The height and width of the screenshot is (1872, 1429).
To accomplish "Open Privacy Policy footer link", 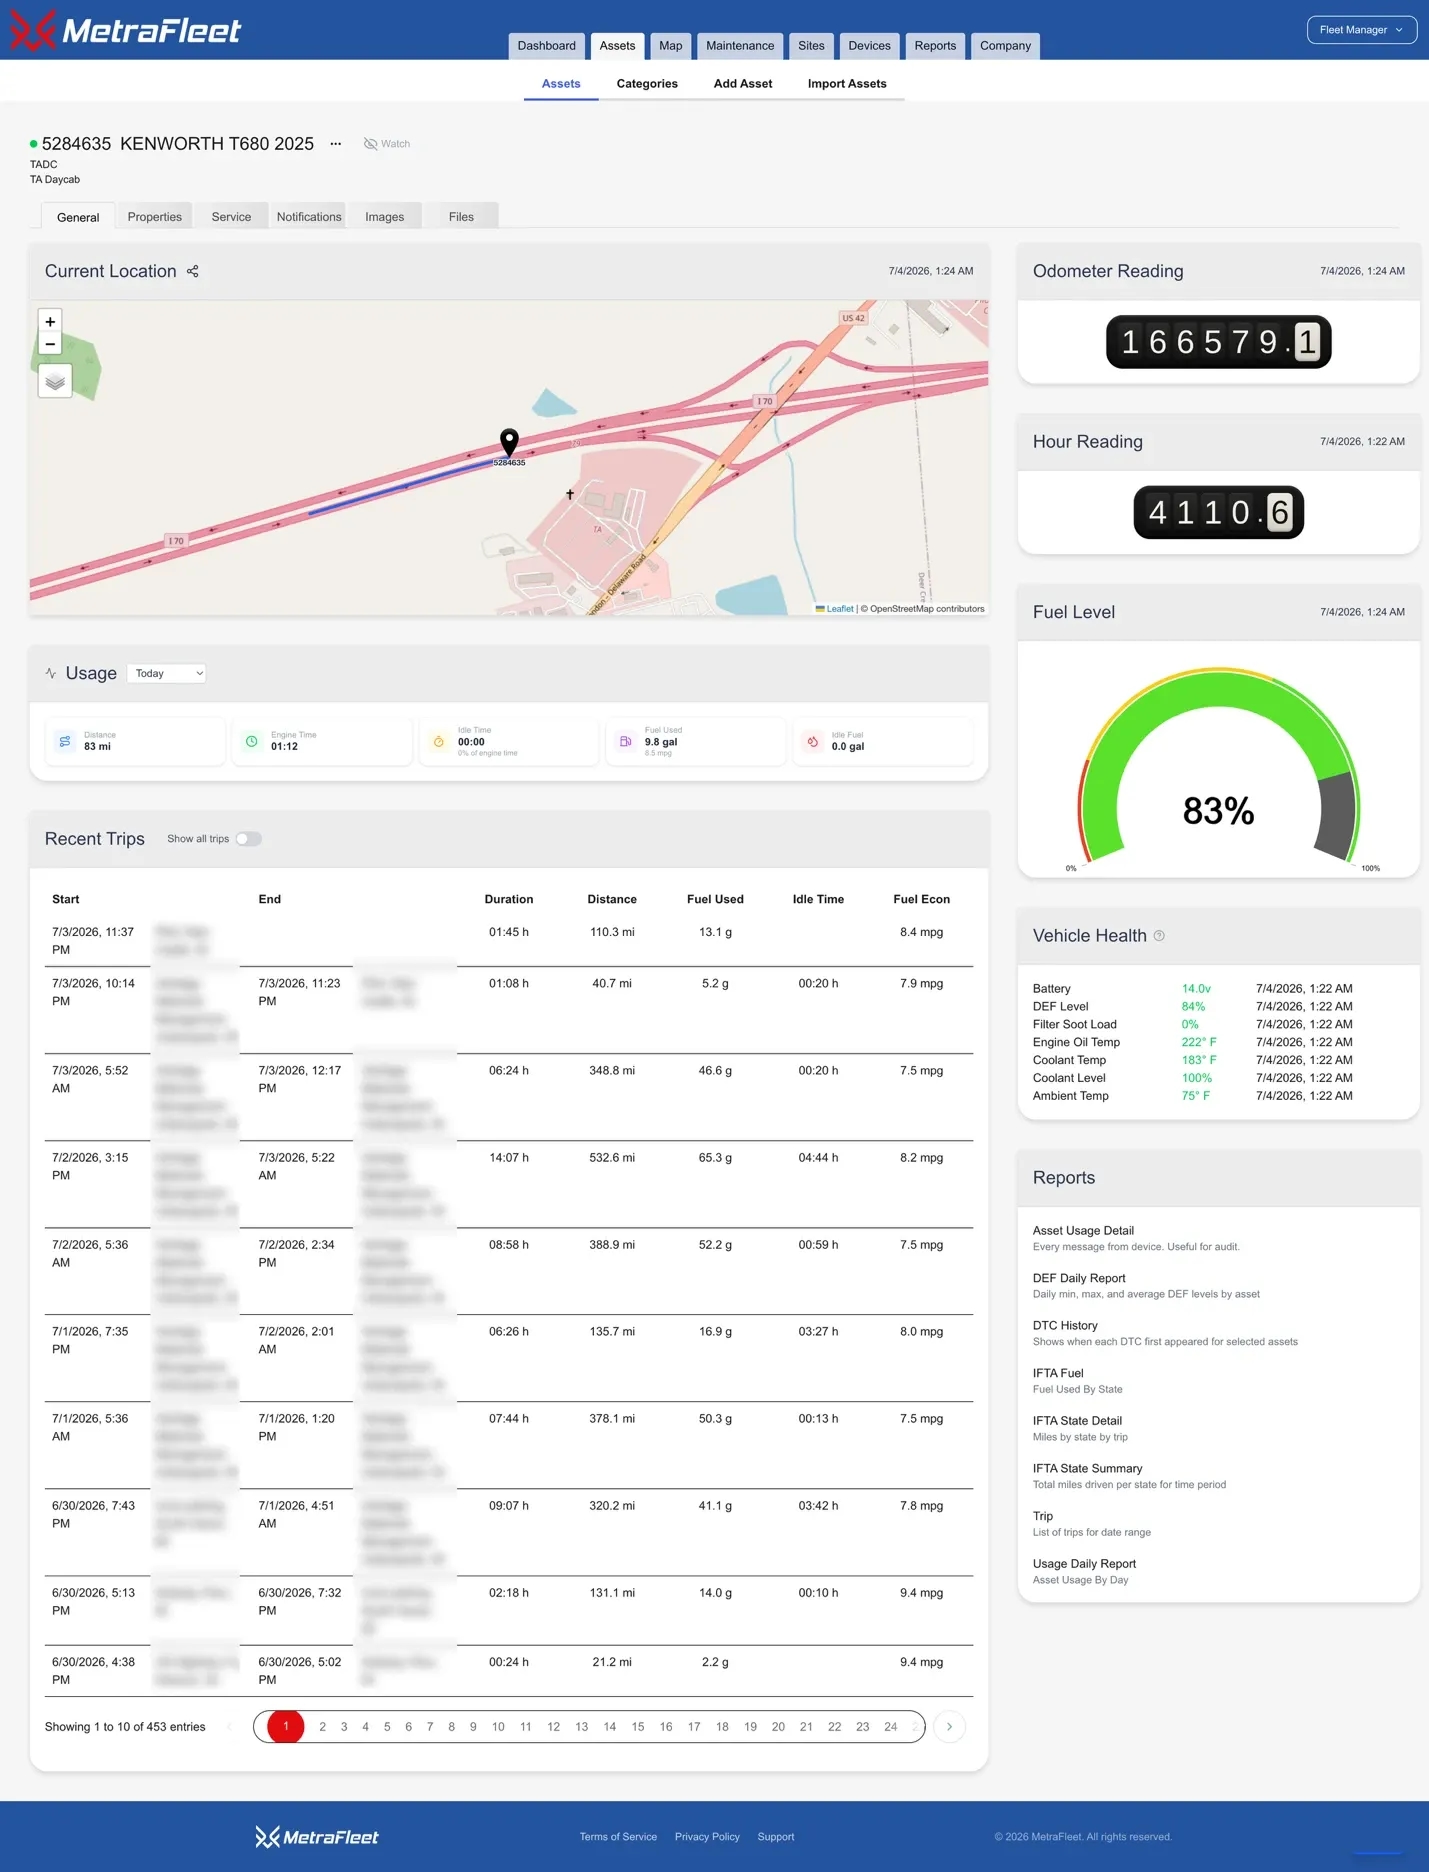I will coord(707,1837).
